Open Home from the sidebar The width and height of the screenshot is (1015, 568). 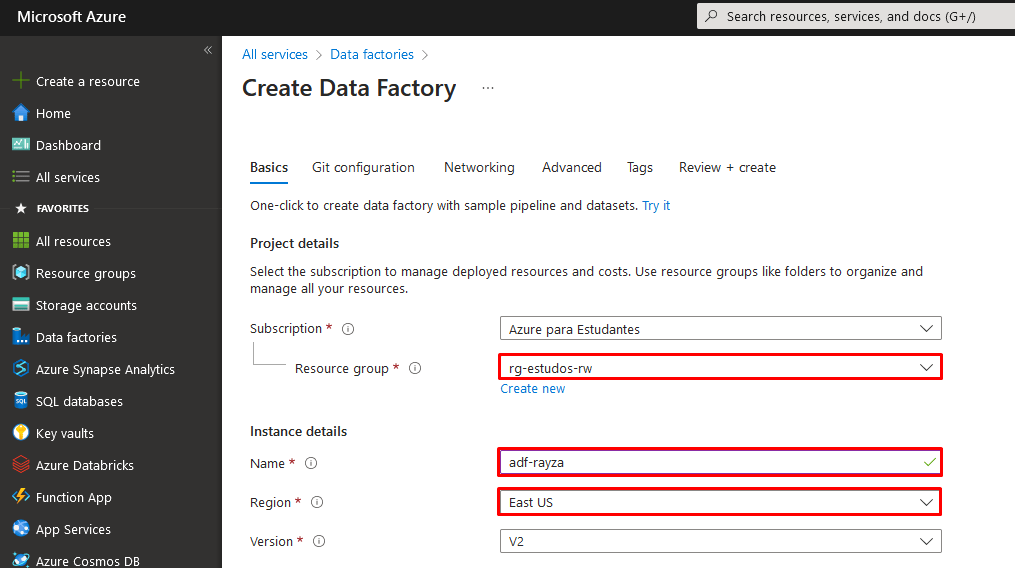click(53, 113)
